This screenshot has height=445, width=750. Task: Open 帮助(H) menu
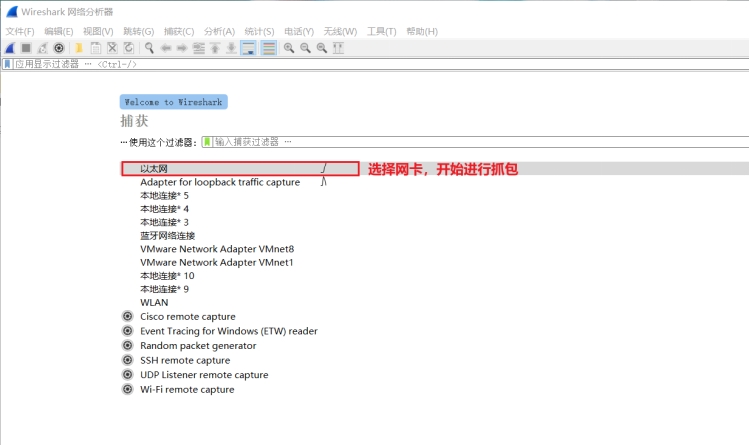(x=422, y=32)
